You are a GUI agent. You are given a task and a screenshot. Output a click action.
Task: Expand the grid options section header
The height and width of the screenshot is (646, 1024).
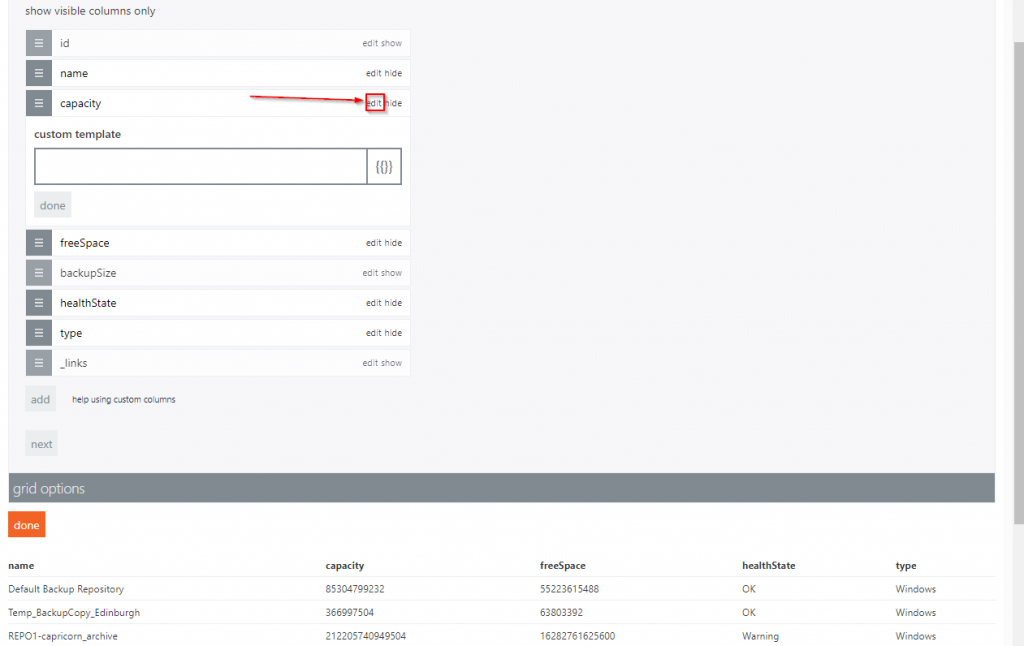(502, 488)
